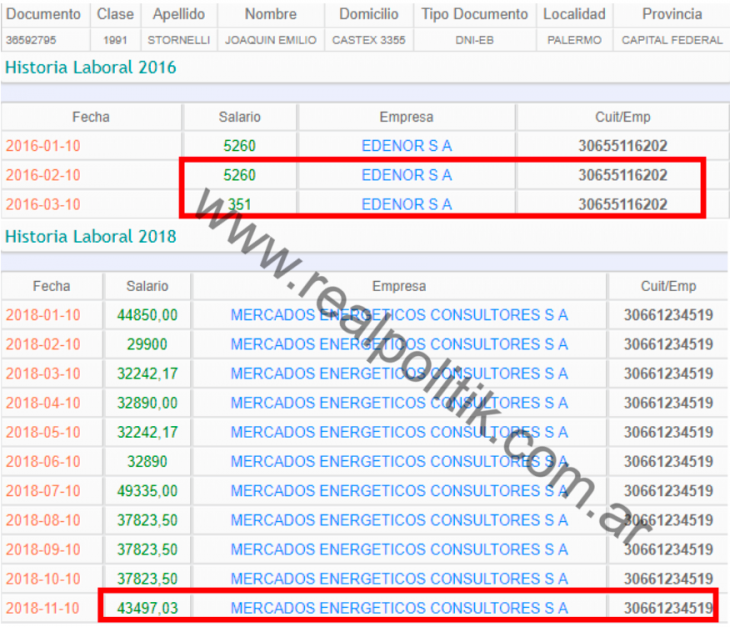Select date 2018-05-10
This screenshot has width=730, height=627.
(43, 432)
